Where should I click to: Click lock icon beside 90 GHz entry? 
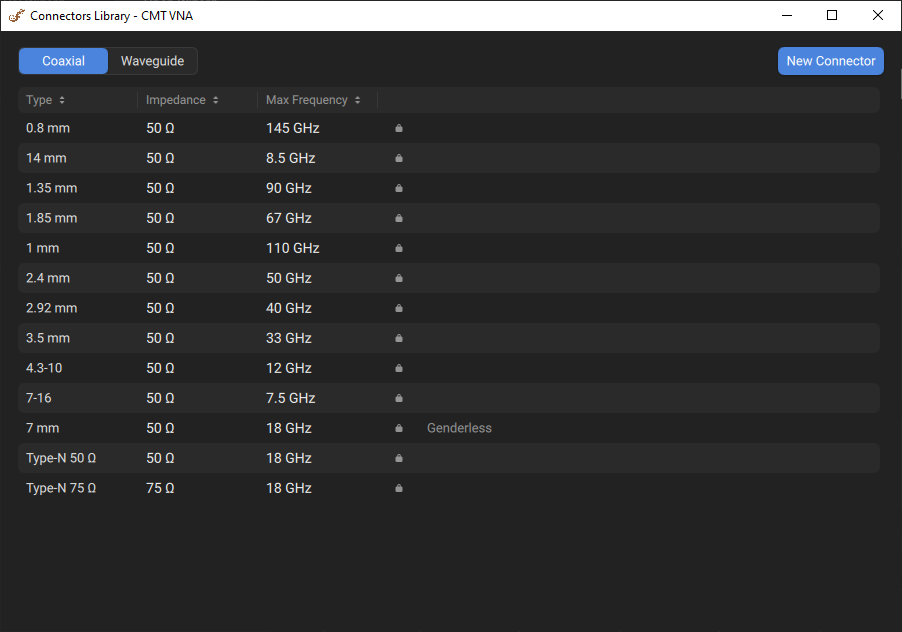point(399,188)
